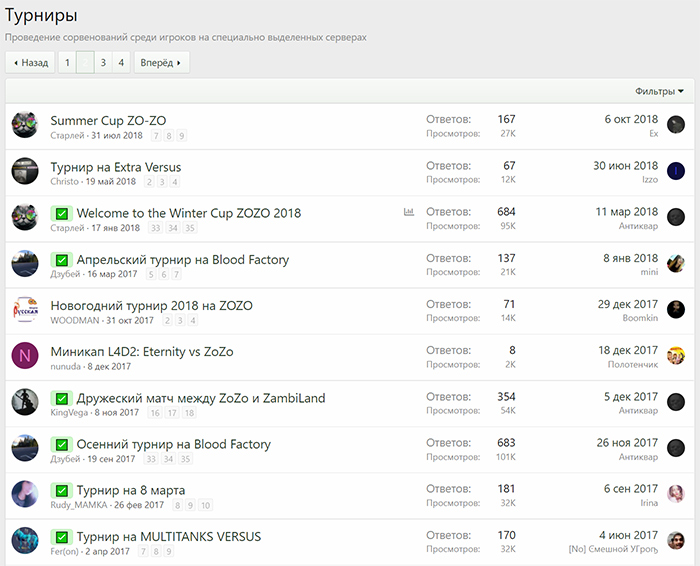Go to page 3 in pagination

[103, 62]
